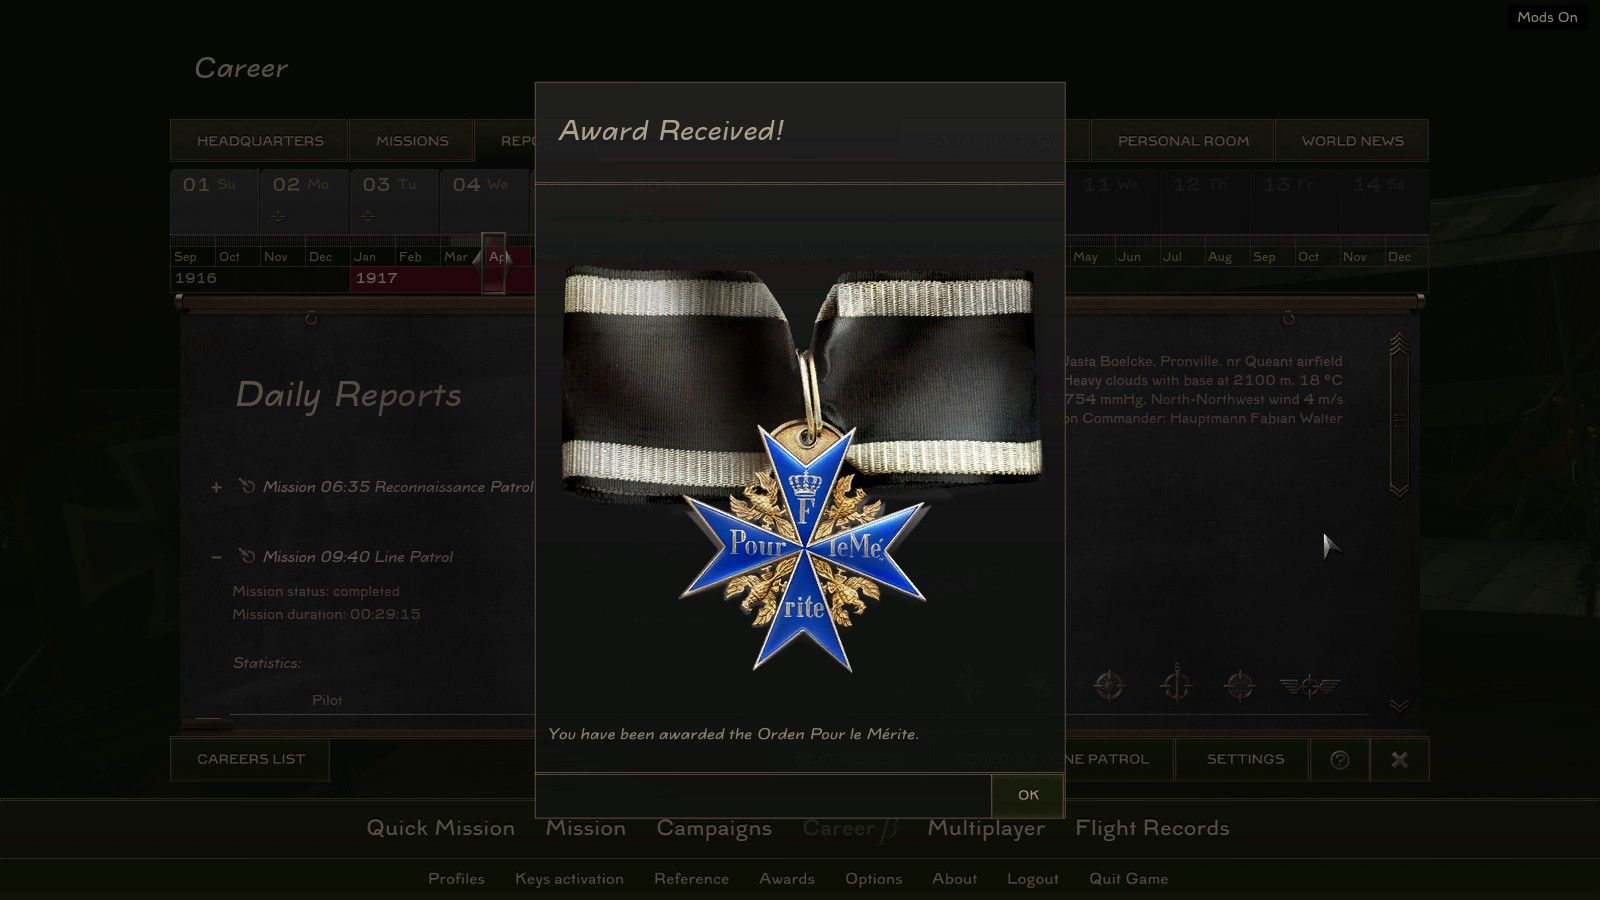Viewport: 1600px width, 900px height.
Task: Open Flight Records menu
Action: point(1152,828)
